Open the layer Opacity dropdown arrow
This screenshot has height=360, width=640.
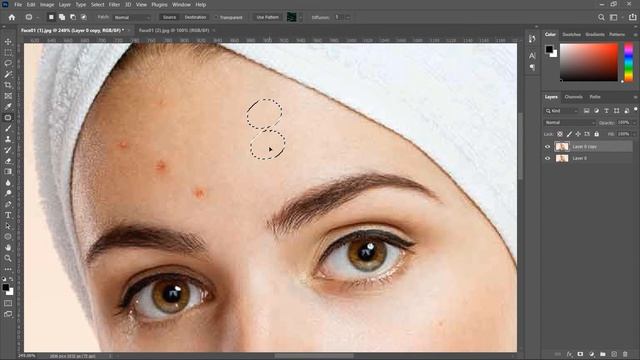coord(634,122)
